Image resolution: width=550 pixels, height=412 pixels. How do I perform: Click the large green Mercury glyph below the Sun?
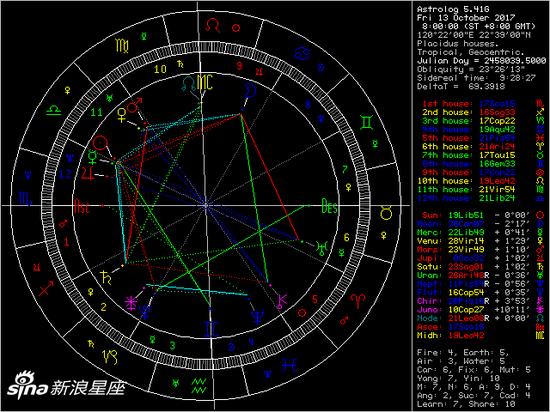pyautogui.click(x=93, y=157)
